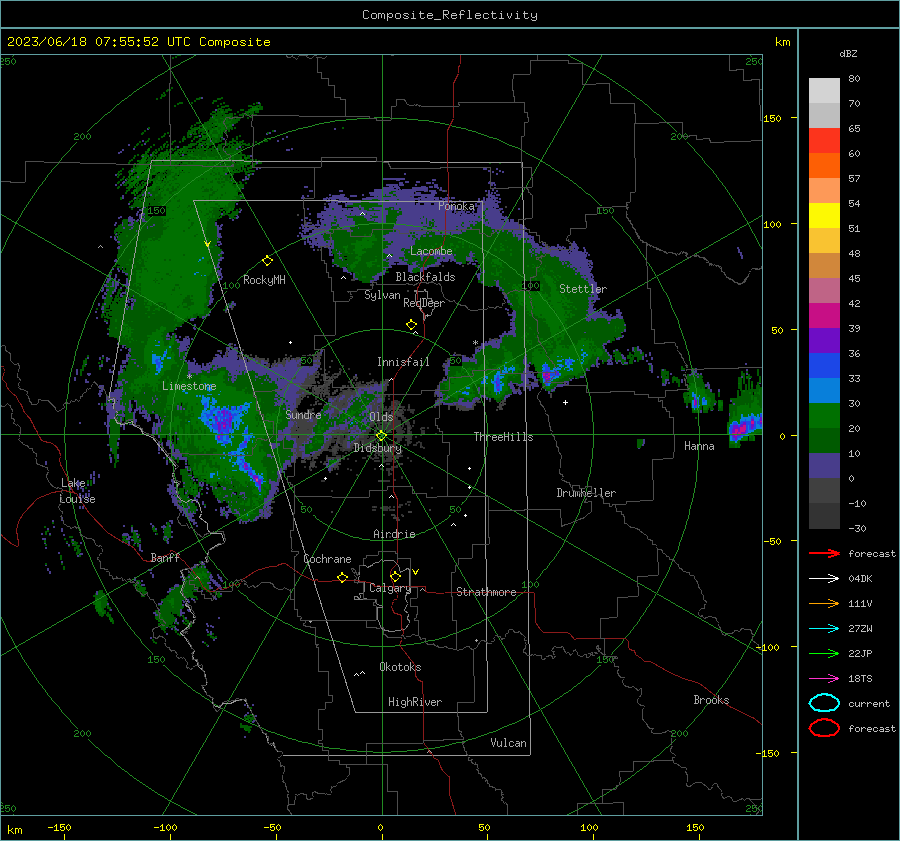Click the Innisfail city label
The width and height of the screenshot is (900, 841).
pyautogui.click(x=403, y=362)
